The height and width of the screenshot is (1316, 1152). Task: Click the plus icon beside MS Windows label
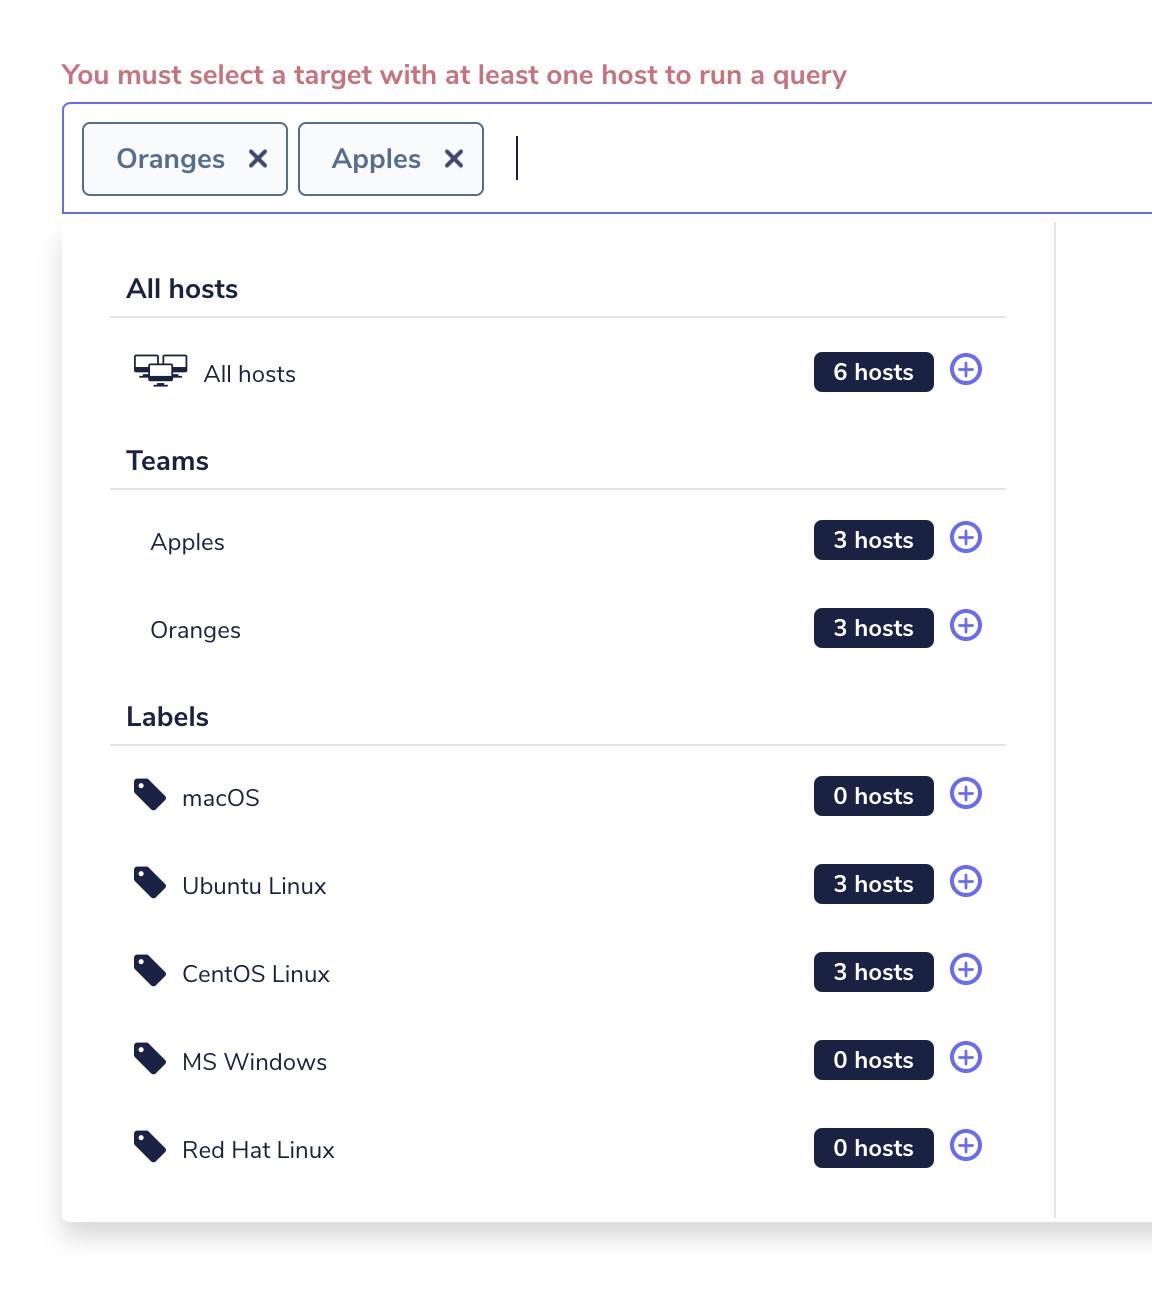point(965,1058)
